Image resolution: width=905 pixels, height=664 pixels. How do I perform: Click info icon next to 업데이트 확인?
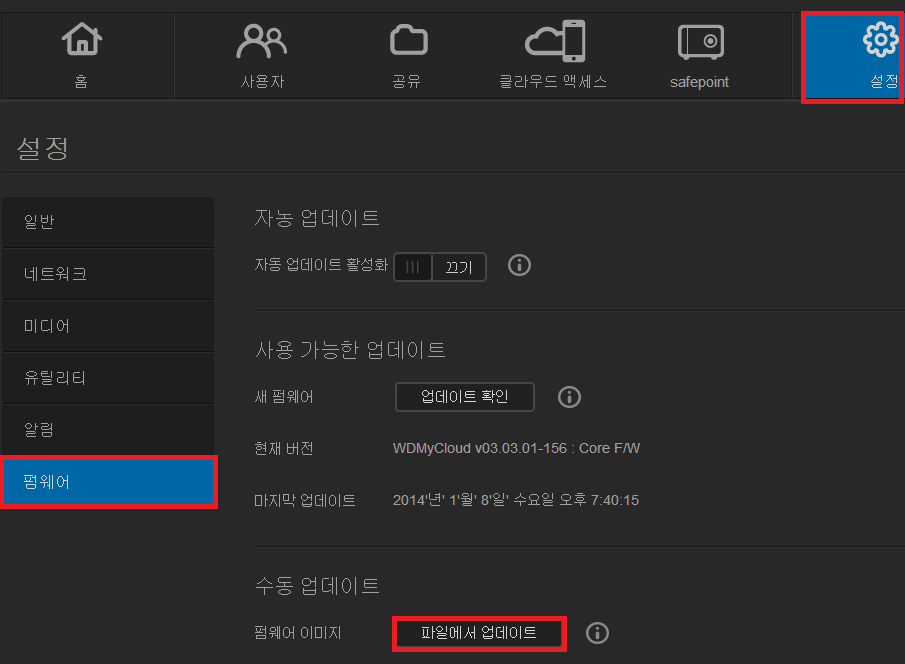coord(569,397)
